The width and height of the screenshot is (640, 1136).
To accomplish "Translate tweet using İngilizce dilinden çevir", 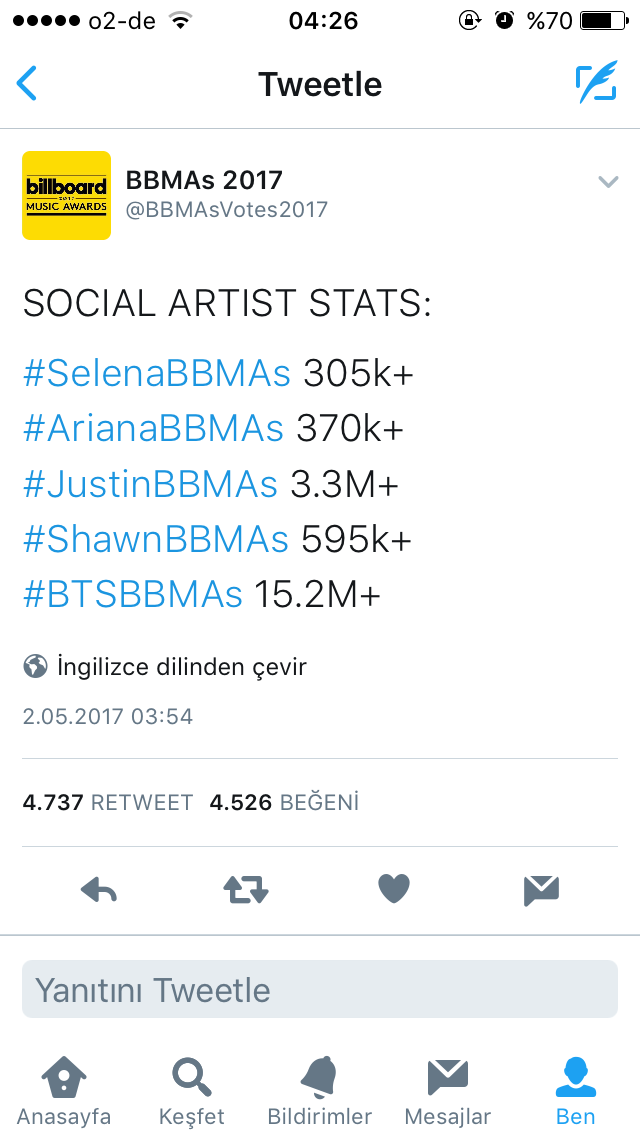I will pyautogui.click(x=180, y=666).
